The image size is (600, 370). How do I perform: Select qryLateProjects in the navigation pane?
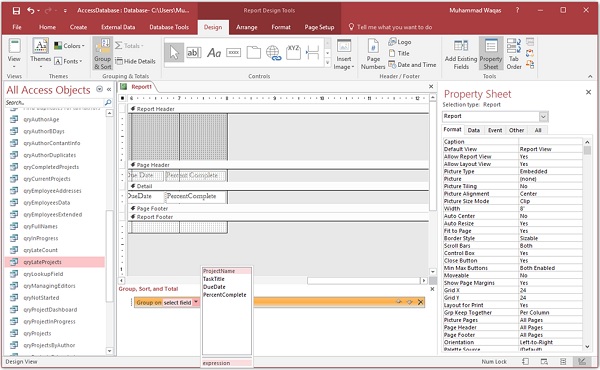click(55, 262)
